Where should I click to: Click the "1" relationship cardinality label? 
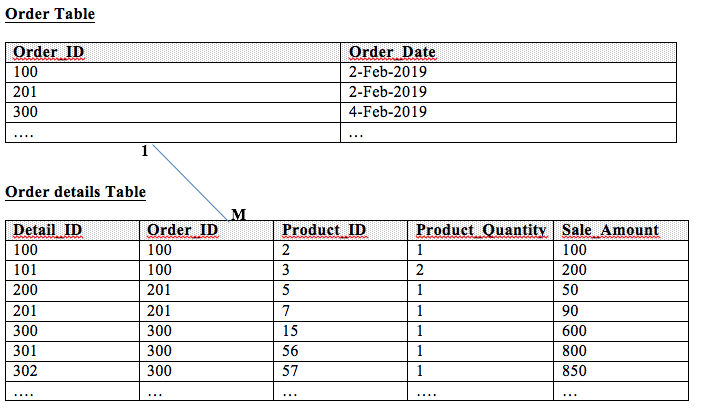(145, 151)
